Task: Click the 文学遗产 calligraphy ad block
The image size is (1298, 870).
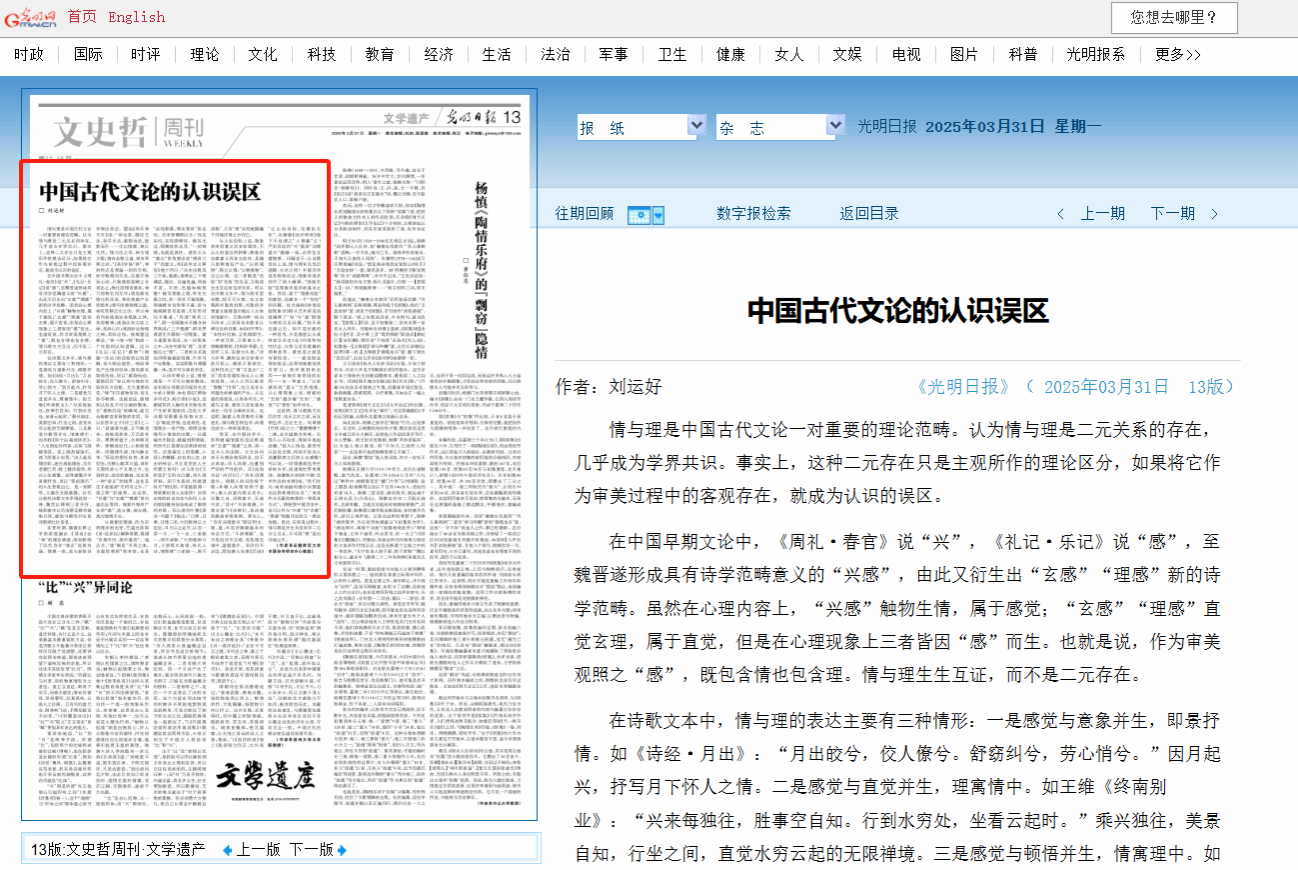Action: 267,778
